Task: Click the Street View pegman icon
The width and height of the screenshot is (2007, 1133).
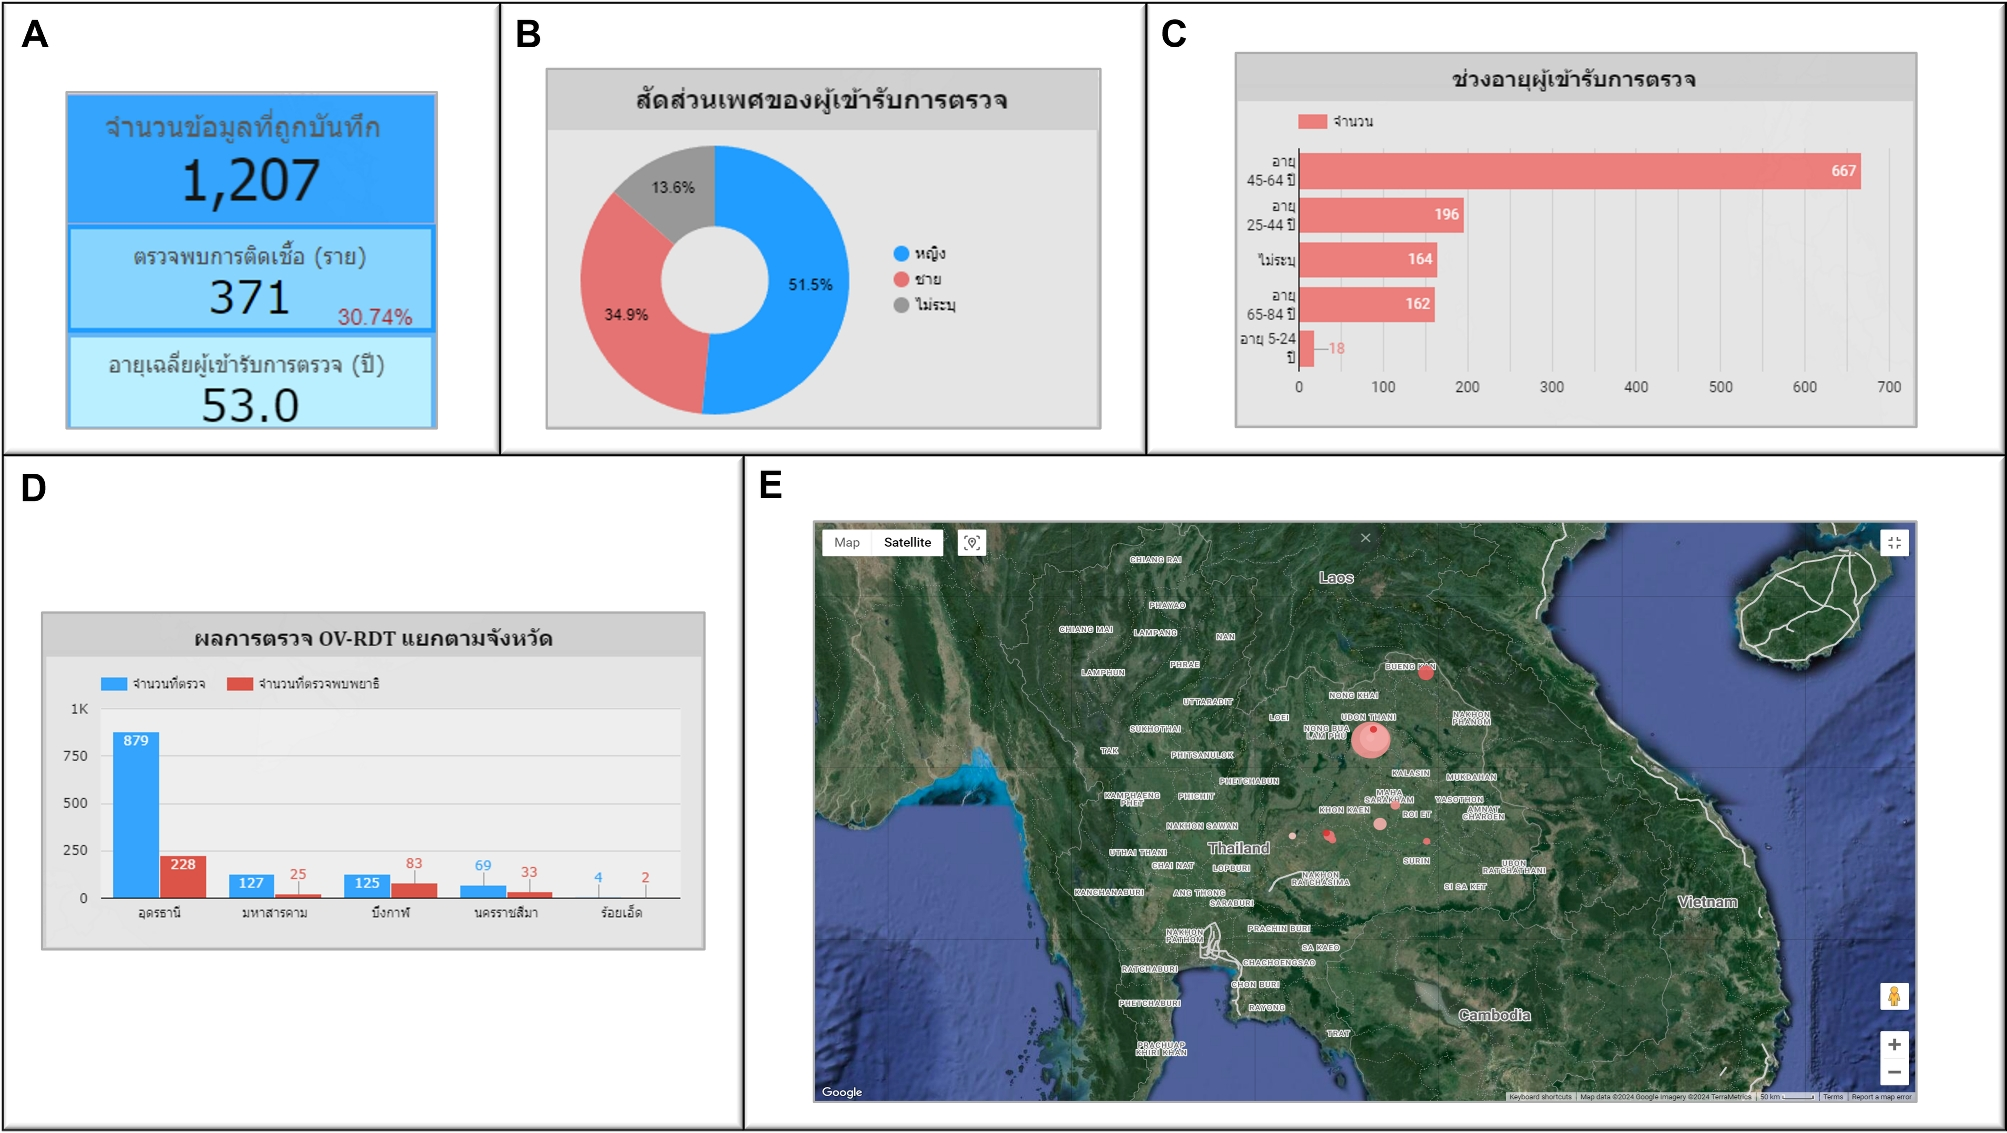Action: coord(1894,996)
